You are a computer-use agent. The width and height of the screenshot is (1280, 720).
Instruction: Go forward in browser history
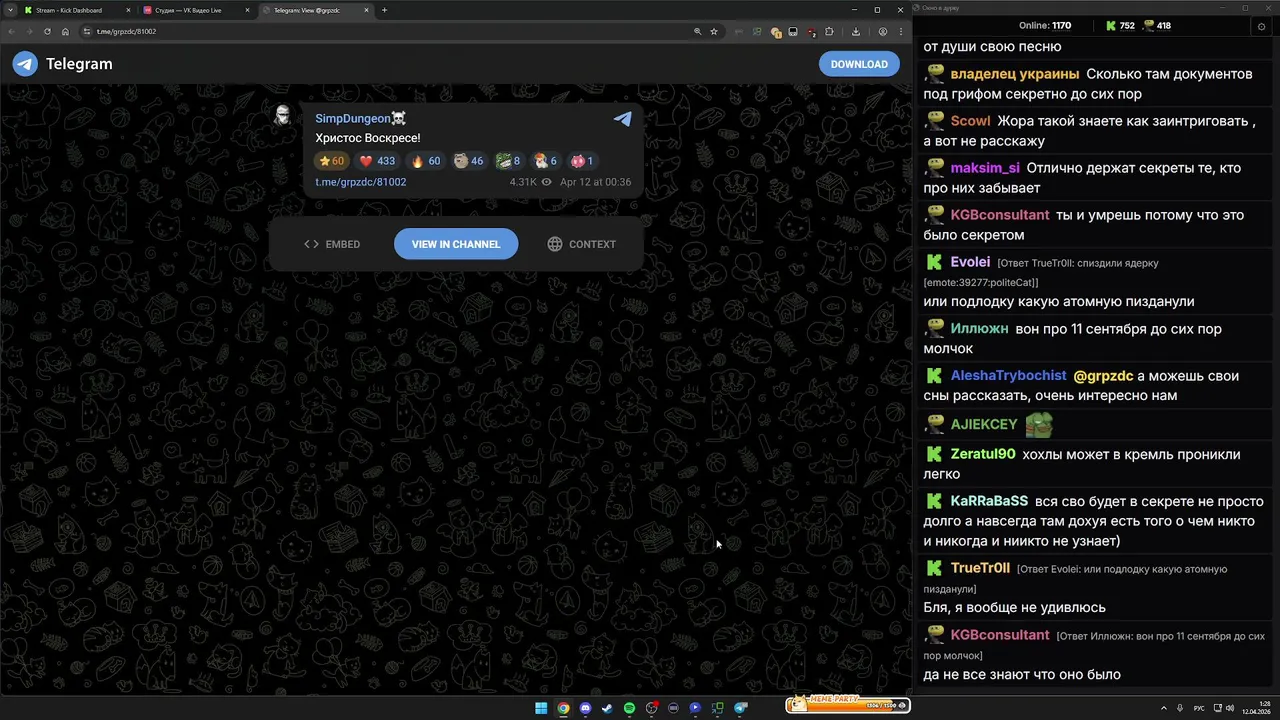(29, 31)
